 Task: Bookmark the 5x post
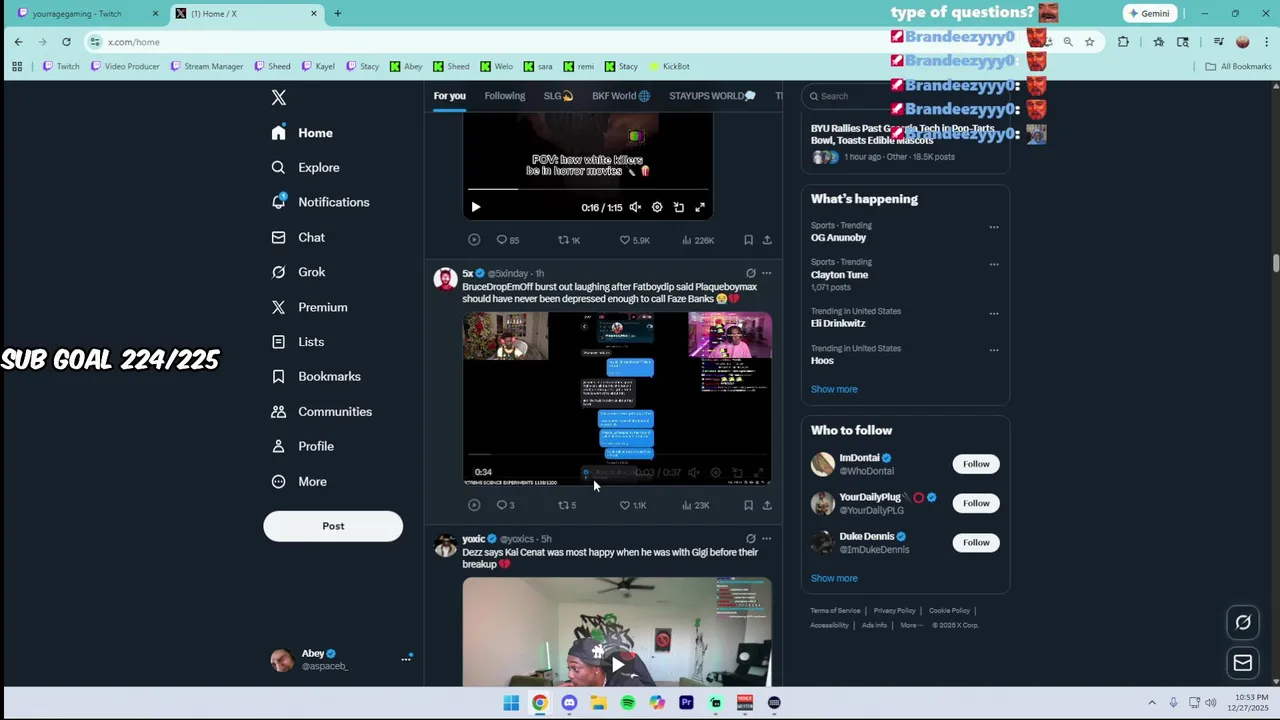coord(748,505)
